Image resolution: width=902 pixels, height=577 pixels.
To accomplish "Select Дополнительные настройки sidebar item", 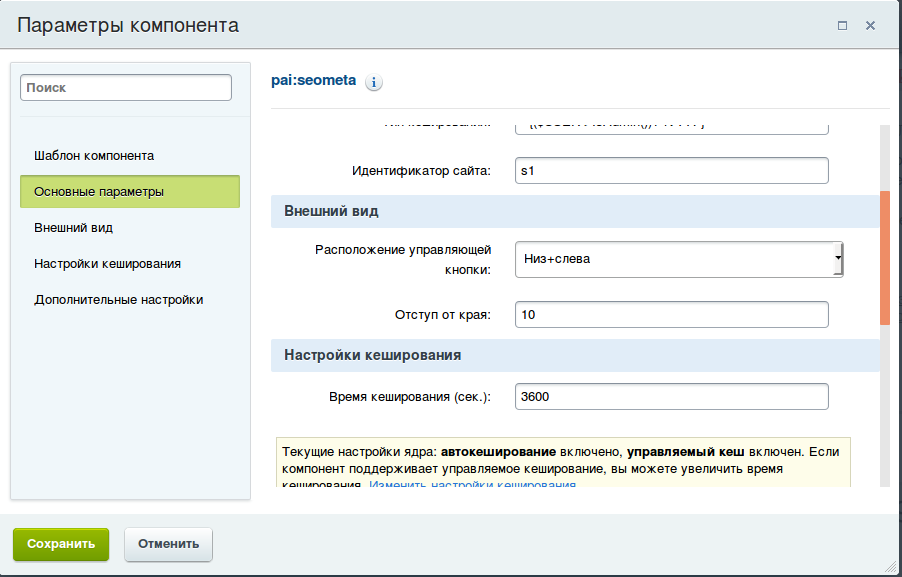I will (x=119, y=299).
